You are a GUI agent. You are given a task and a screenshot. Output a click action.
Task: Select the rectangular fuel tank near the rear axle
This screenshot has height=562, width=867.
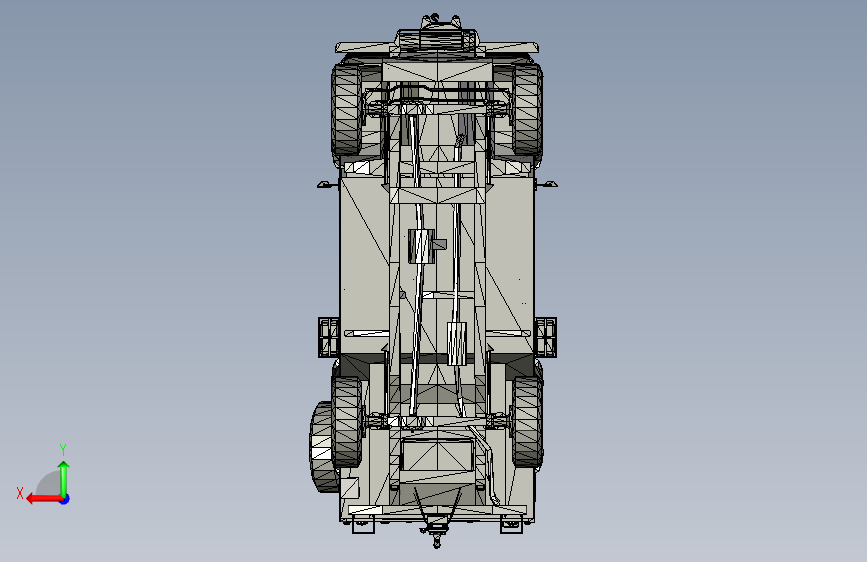pos(437,456)
